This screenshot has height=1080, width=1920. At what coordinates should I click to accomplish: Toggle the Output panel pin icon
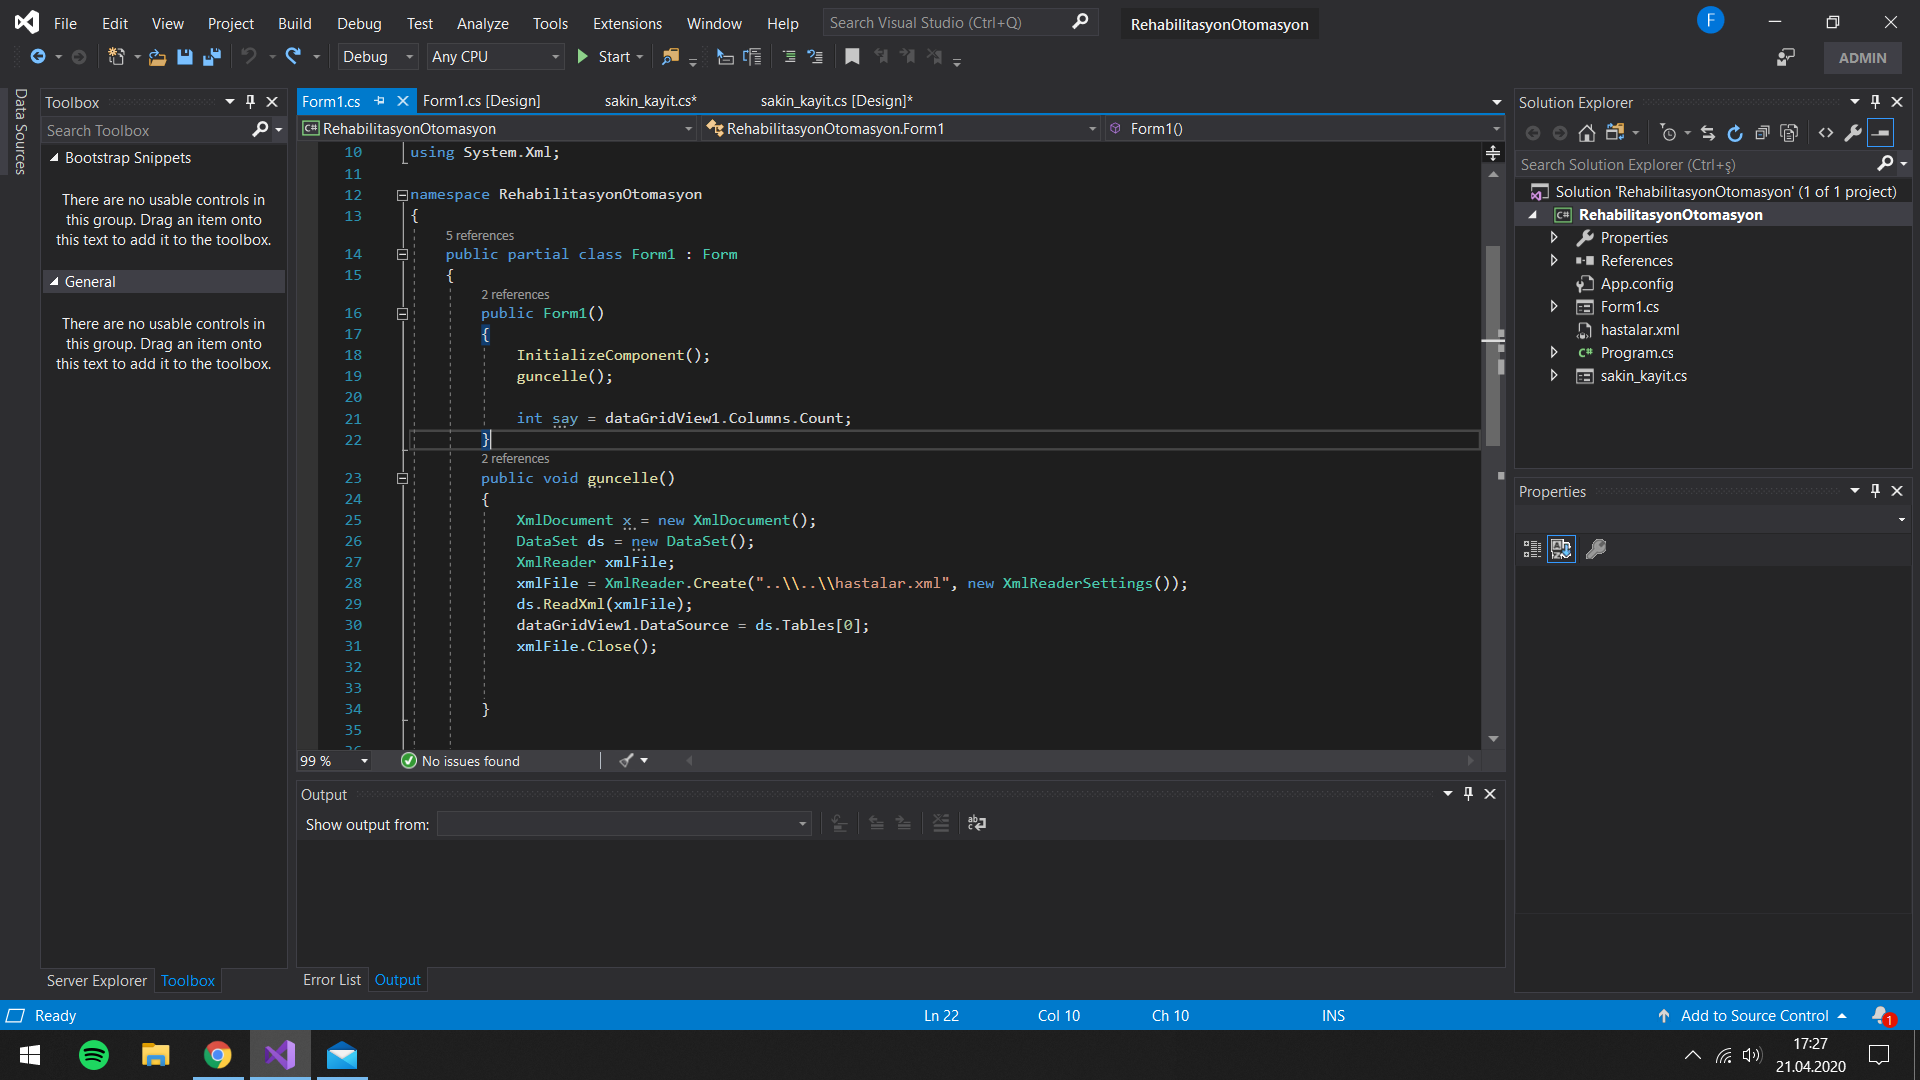[1468, 793]
